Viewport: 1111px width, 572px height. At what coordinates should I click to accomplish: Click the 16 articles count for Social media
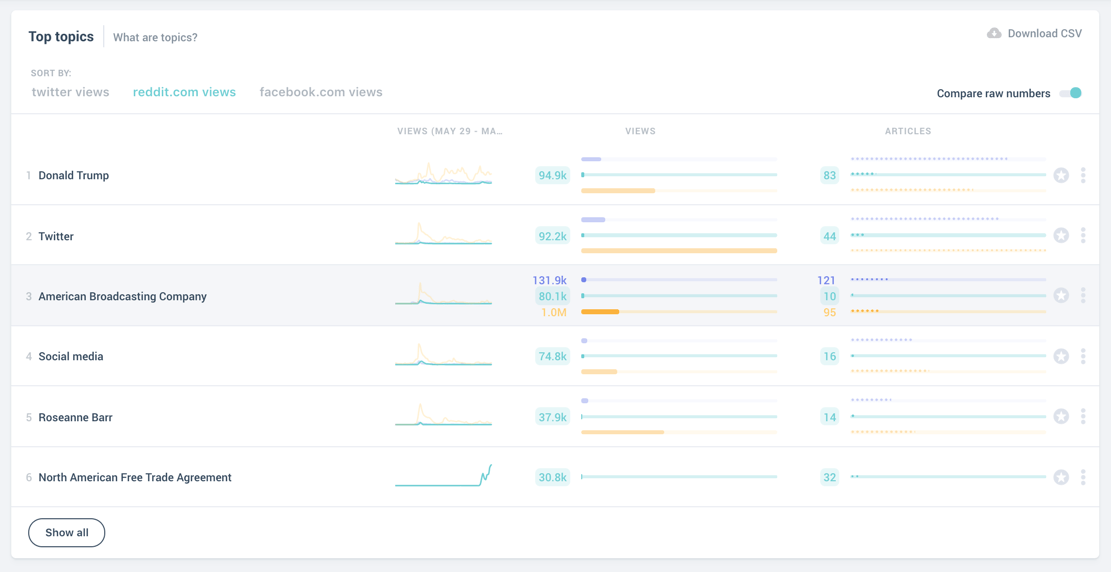tap(830, 357)
